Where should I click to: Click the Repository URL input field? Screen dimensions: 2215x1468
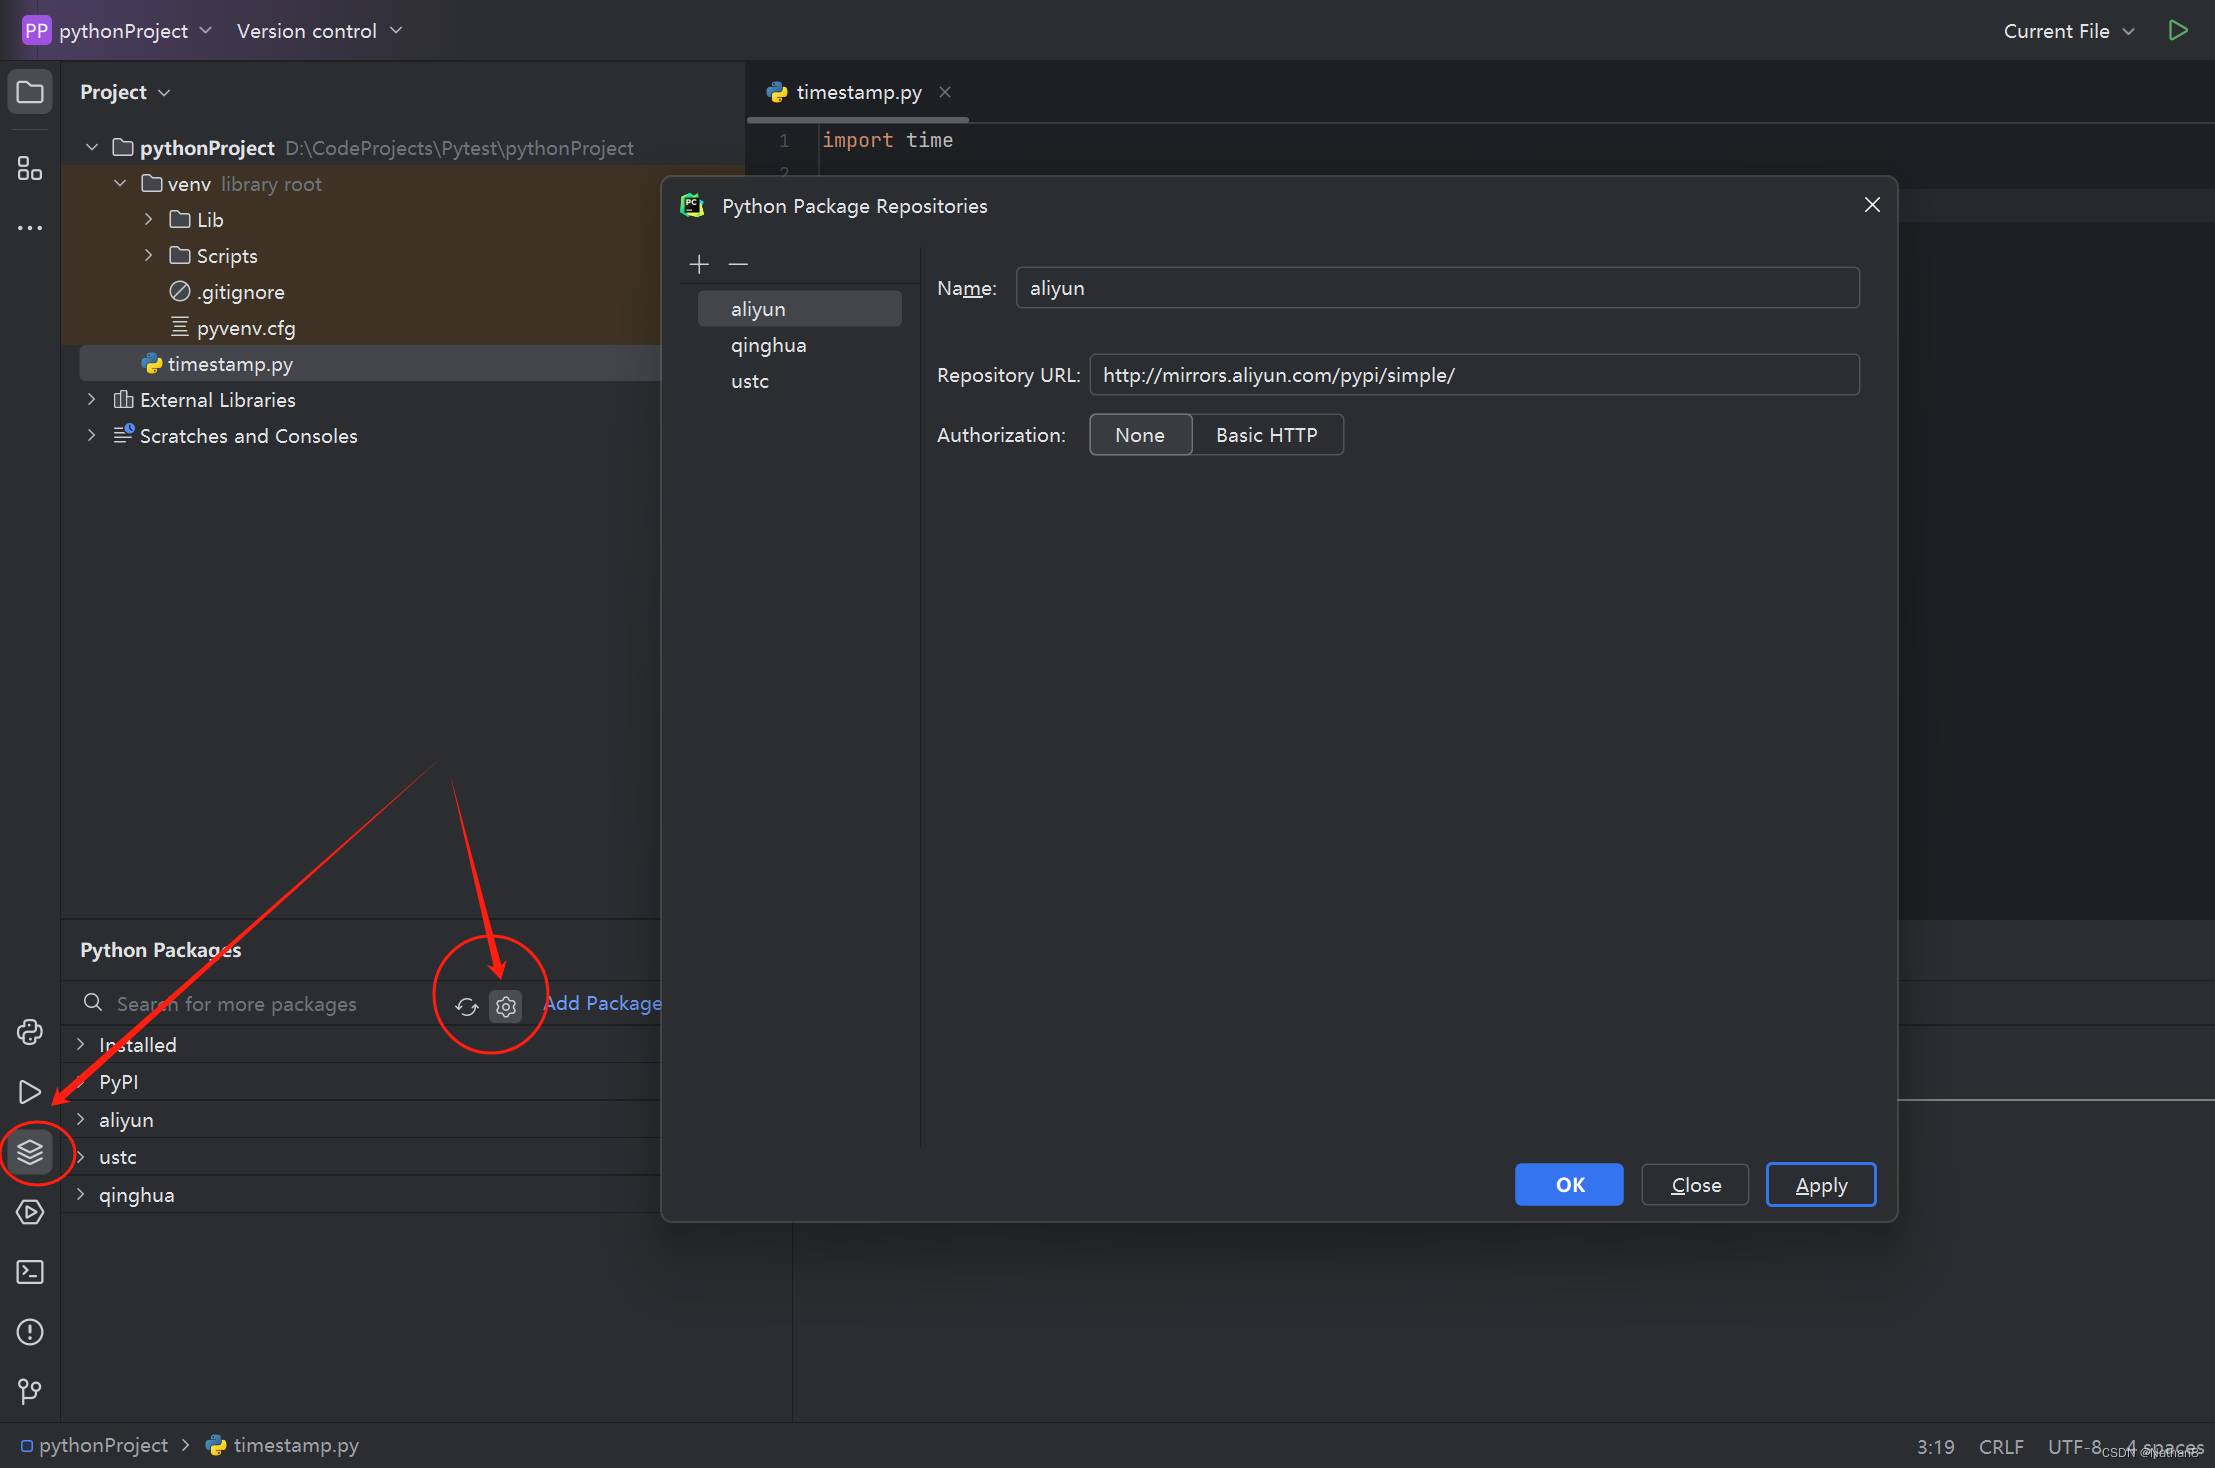[1473, 375]
